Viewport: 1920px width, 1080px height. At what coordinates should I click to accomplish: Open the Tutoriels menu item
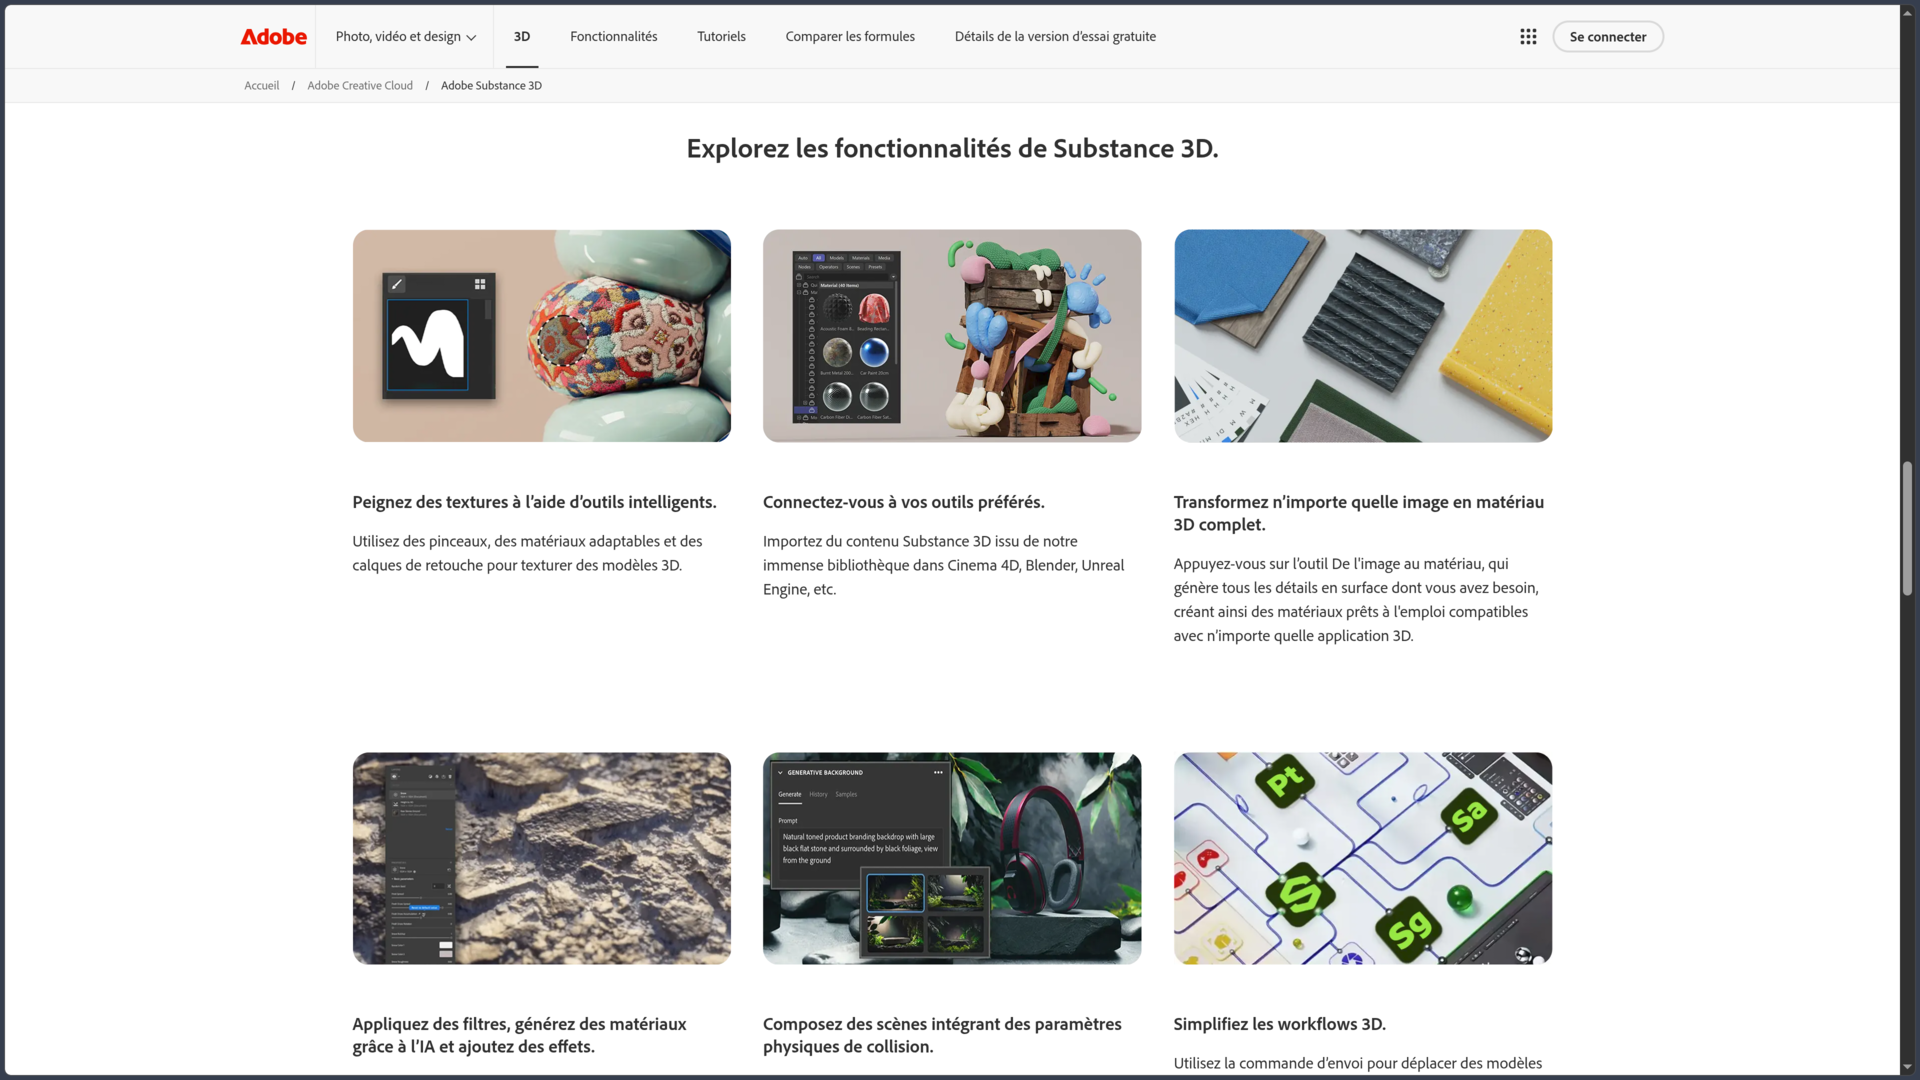[721, 37]
